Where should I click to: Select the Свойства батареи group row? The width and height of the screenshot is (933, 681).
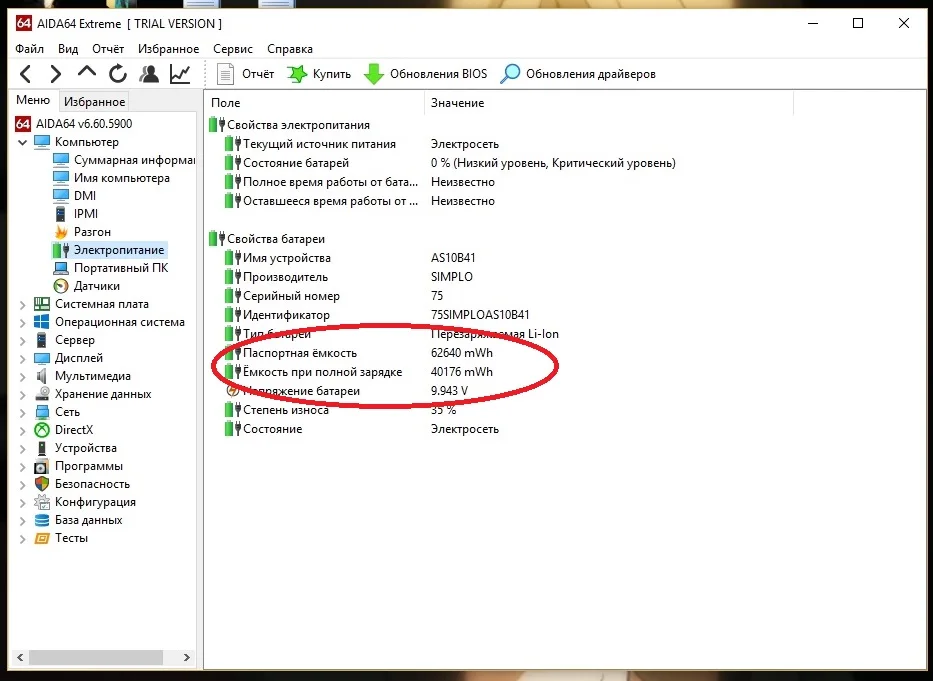[x=267, y=239]
